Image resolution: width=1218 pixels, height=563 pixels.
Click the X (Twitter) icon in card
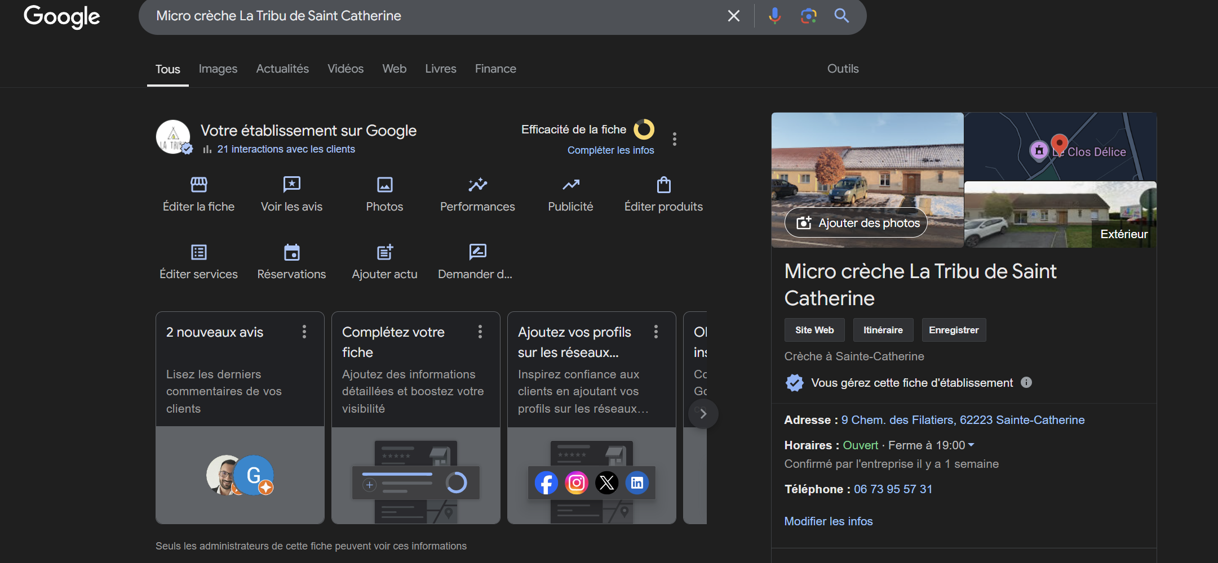click(606, 483)
